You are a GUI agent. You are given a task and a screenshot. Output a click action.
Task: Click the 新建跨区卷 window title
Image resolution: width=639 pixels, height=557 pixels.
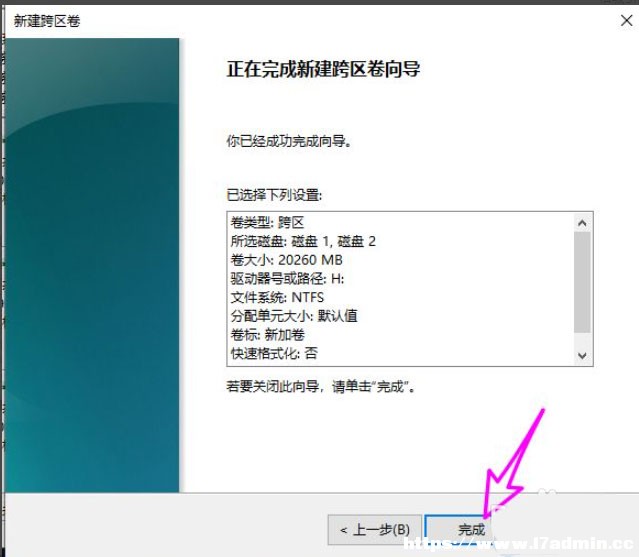click(47, 21)
